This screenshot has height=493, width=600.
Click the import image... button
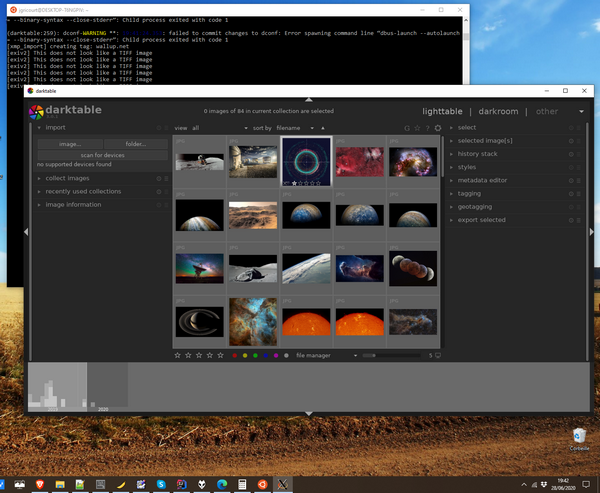(70, 144)
